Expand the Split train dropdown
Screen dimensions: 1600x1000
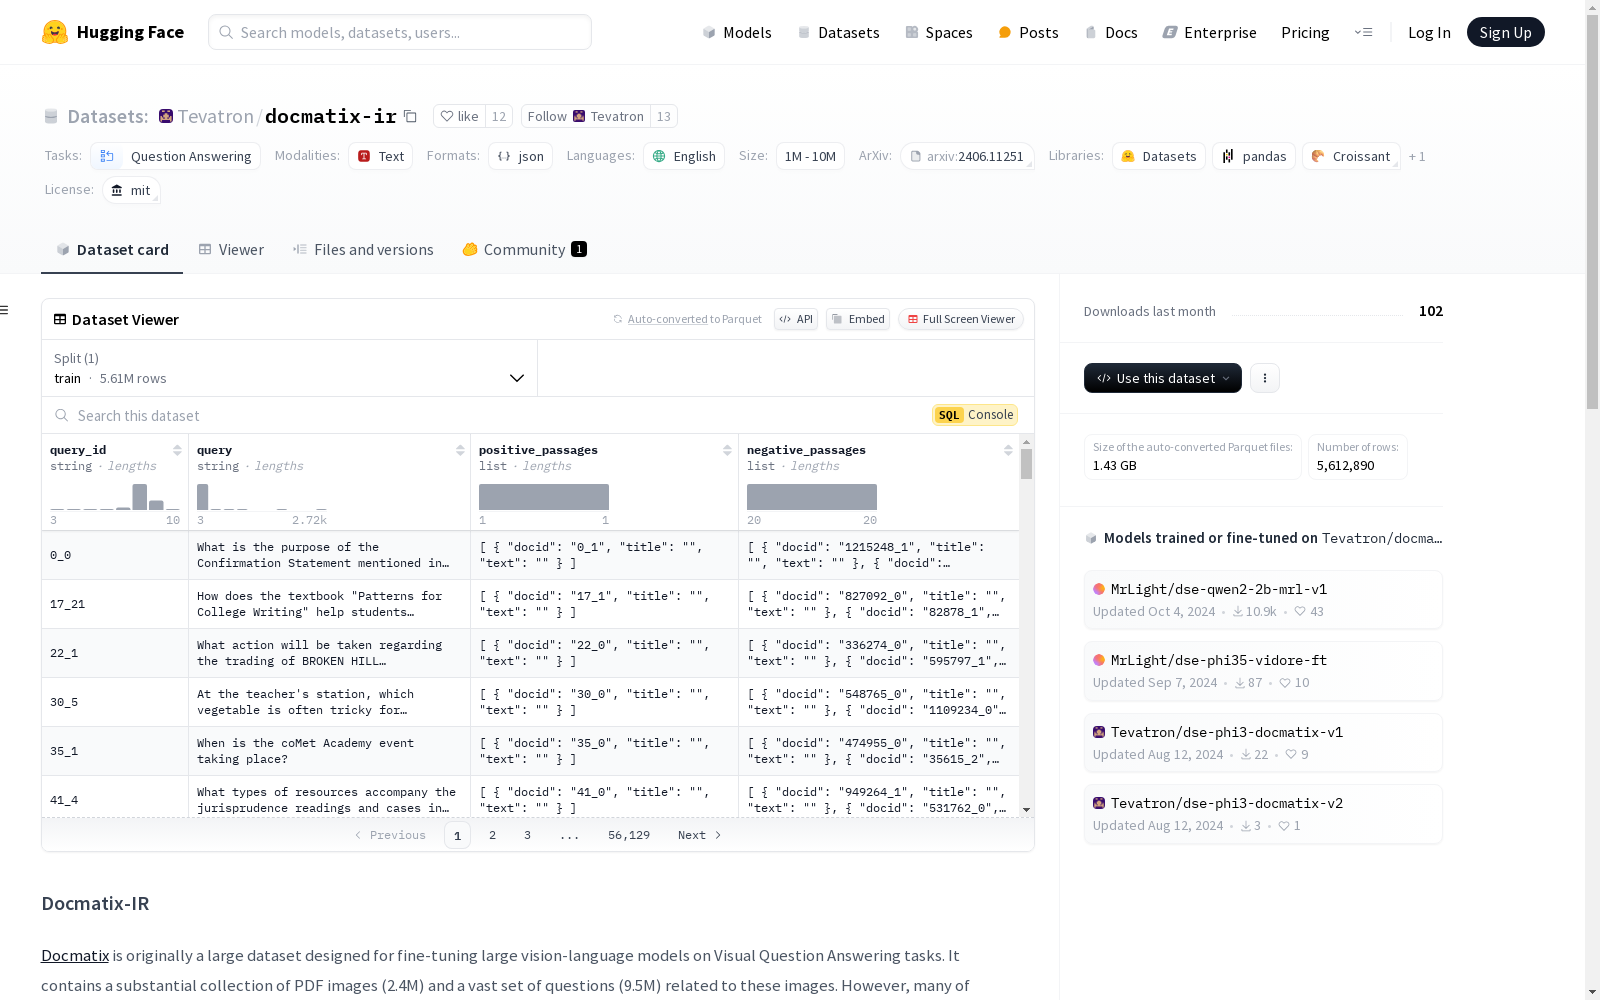[289, 368]
